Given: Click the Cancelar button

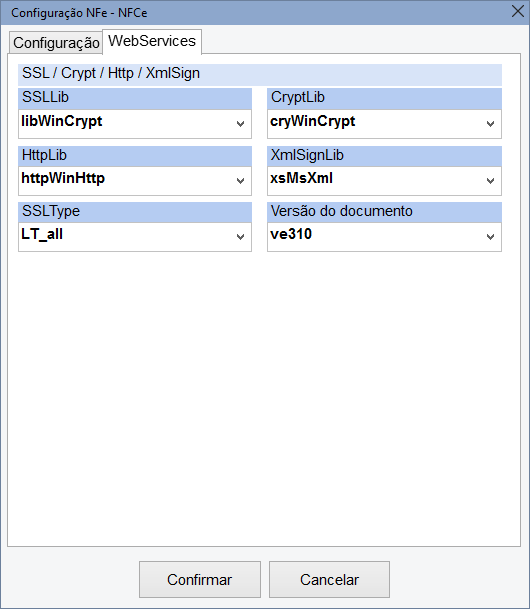Looking at the screenshot, I should [x=329, y=579].
